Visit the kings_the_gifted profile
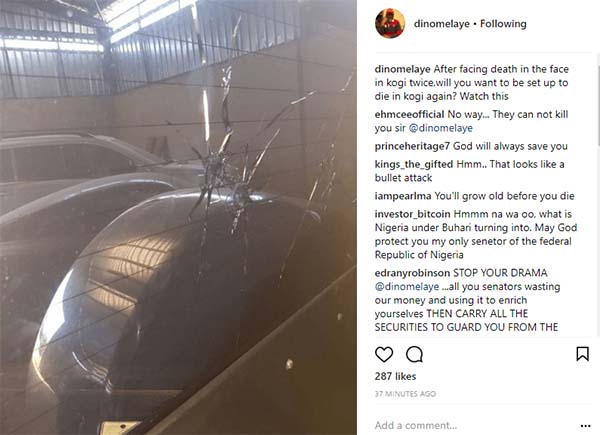This screenshot has height=435, width=600. [414, 165]
